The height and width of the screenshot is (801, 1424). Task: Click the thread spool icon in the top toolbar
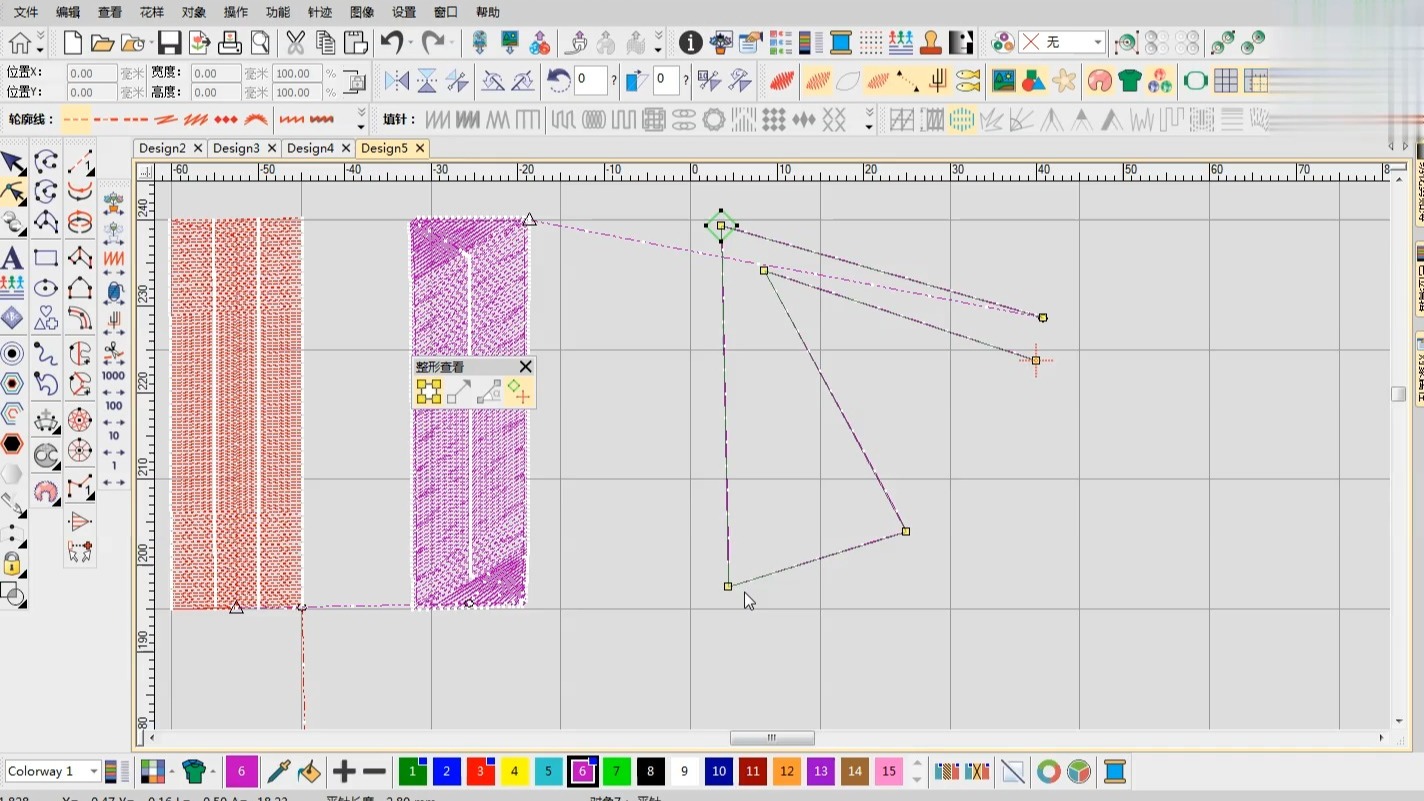click(x=841, y=43)
